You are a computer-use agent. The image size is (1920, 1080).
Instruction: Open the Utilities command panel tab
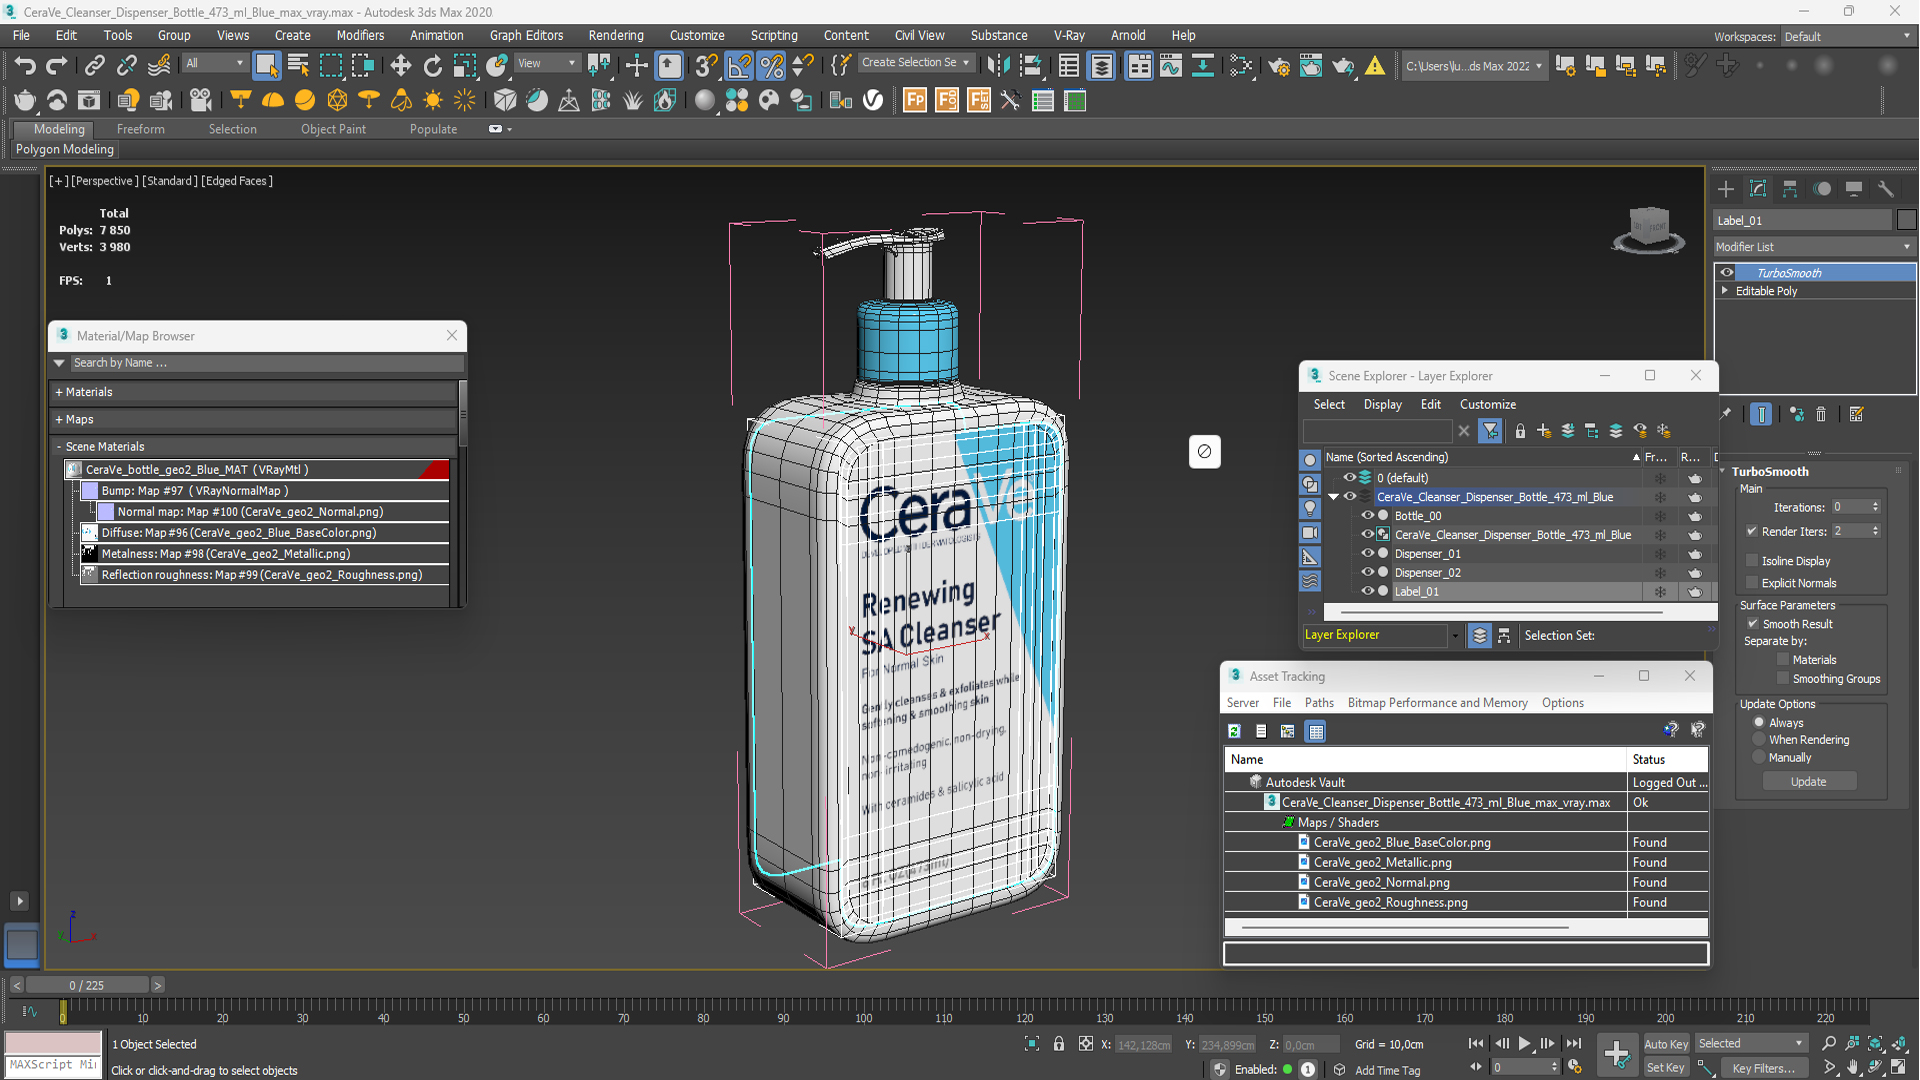1886,189
